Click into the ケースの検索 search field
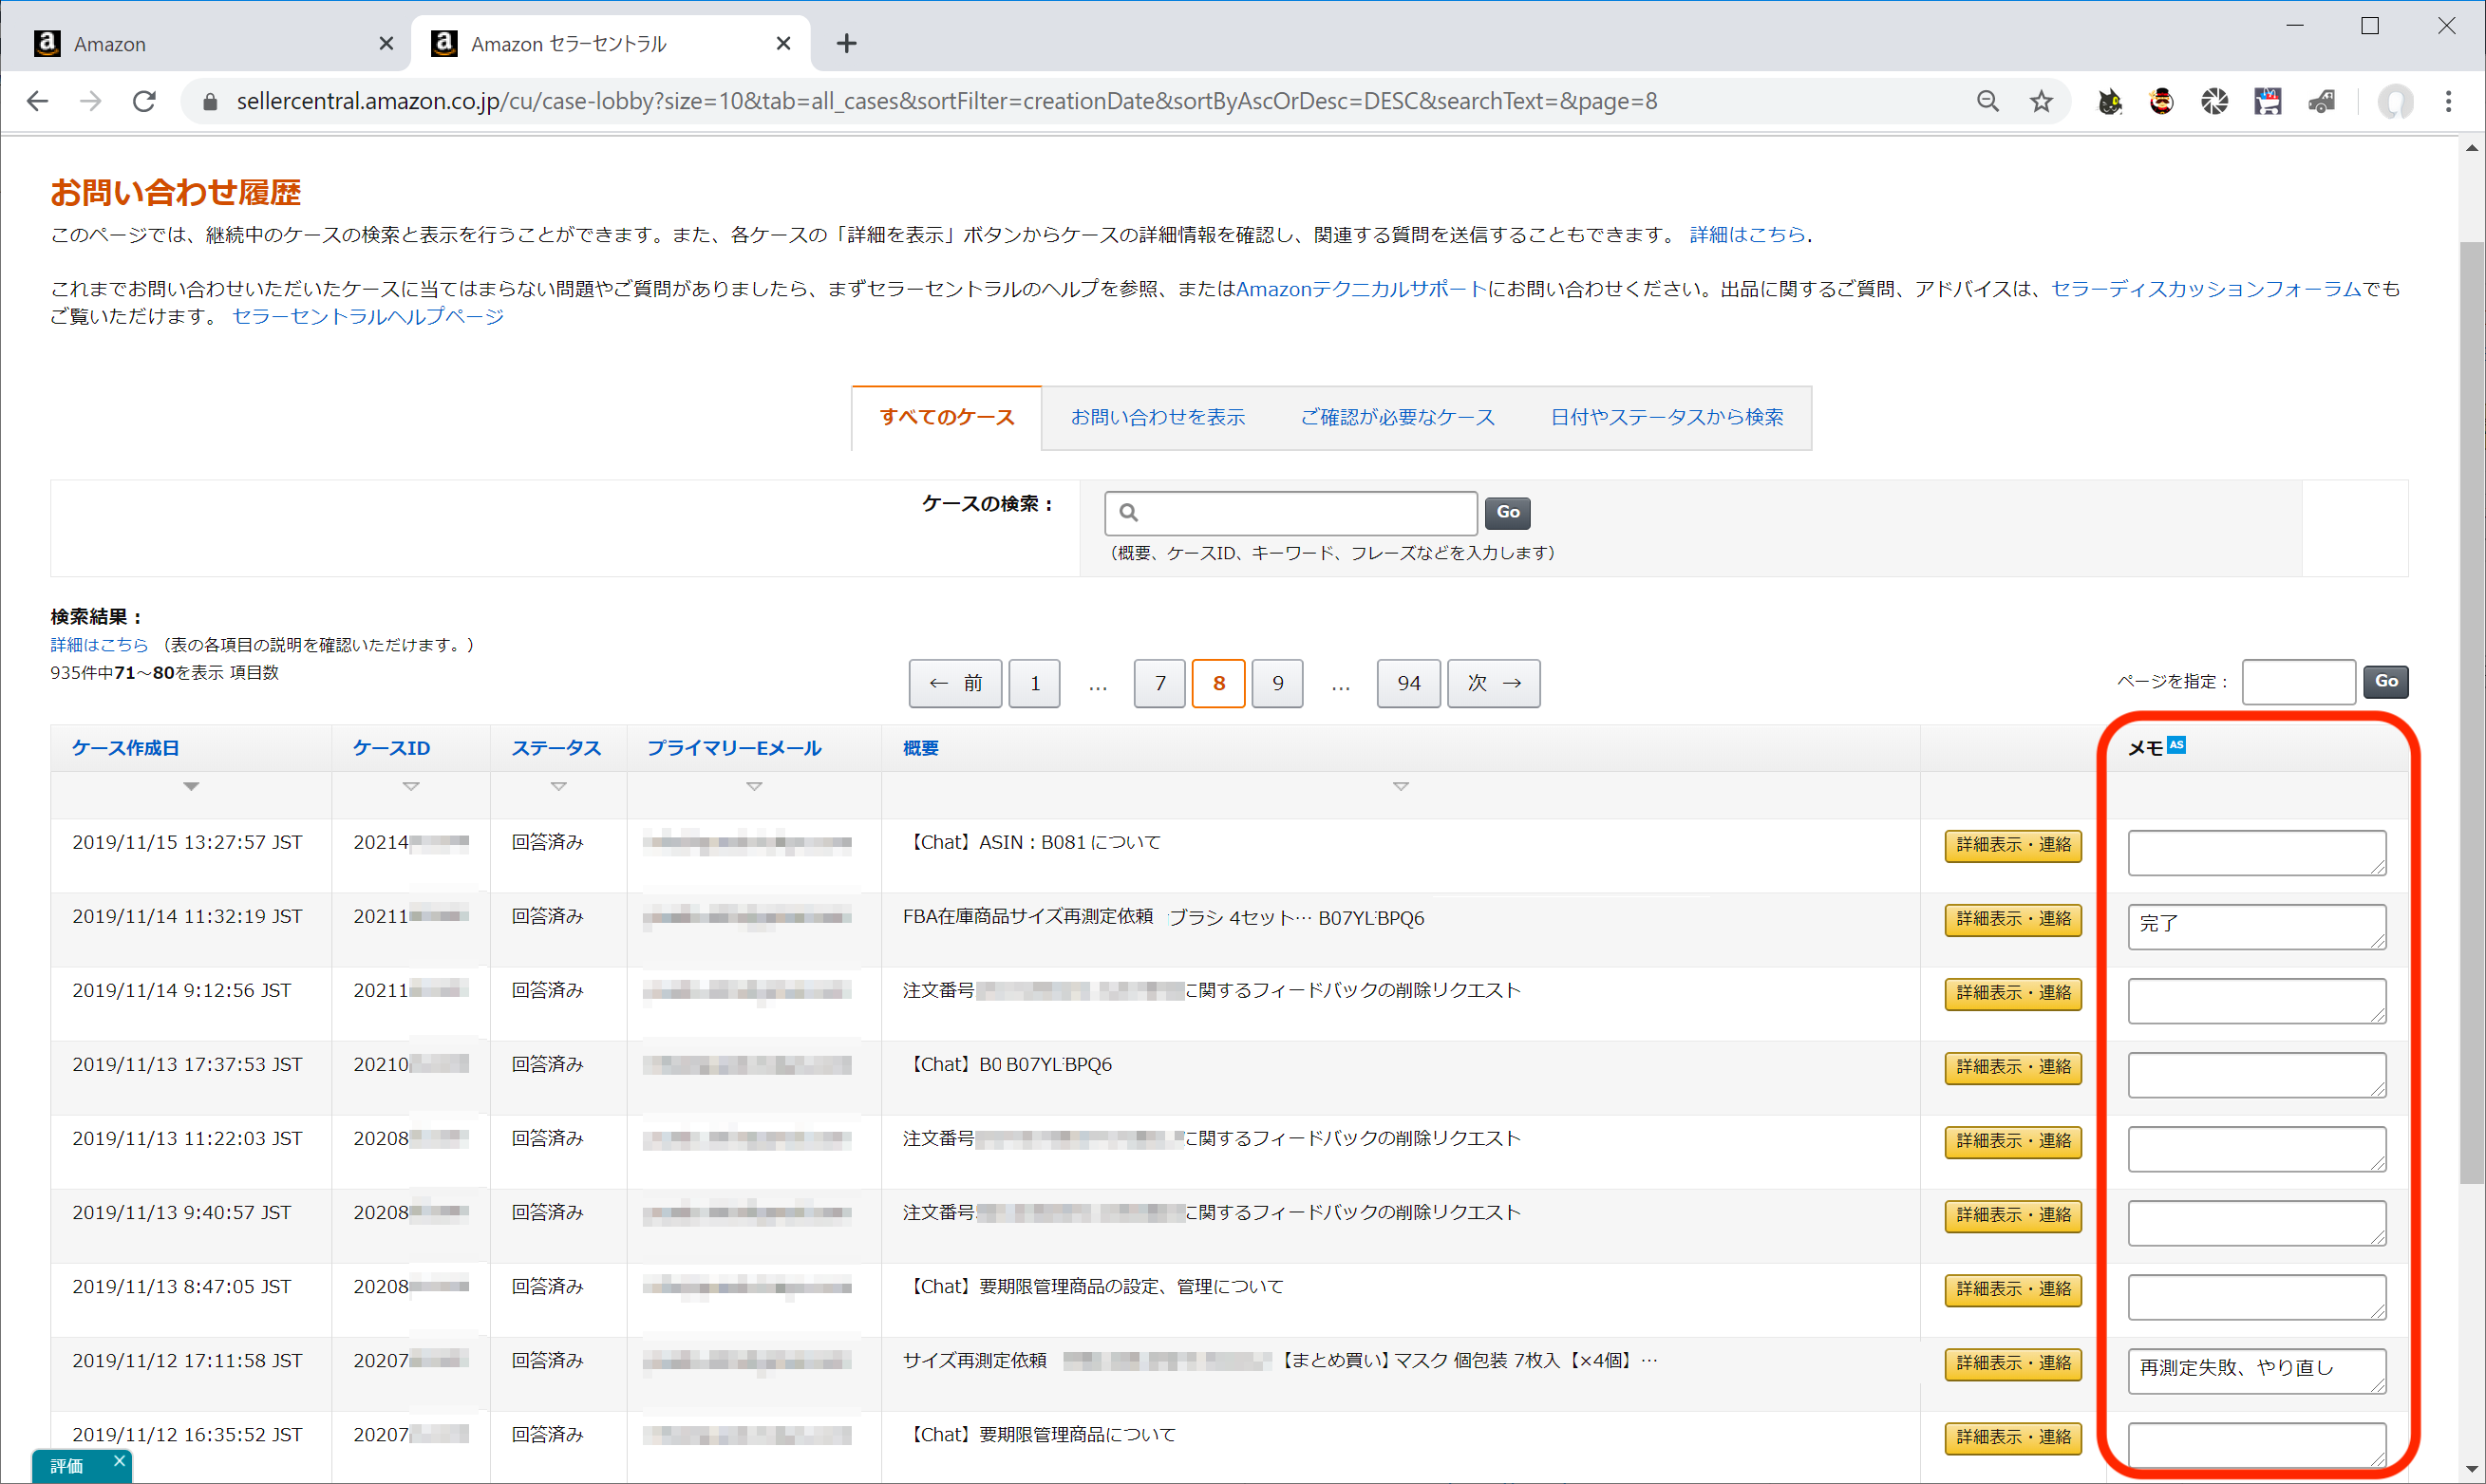 (1300, 512)
